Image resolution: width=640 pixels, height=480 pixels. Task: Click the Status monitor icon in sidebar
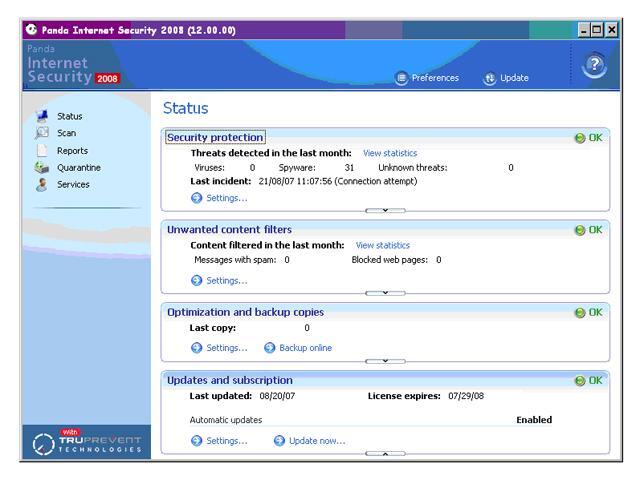42,116
